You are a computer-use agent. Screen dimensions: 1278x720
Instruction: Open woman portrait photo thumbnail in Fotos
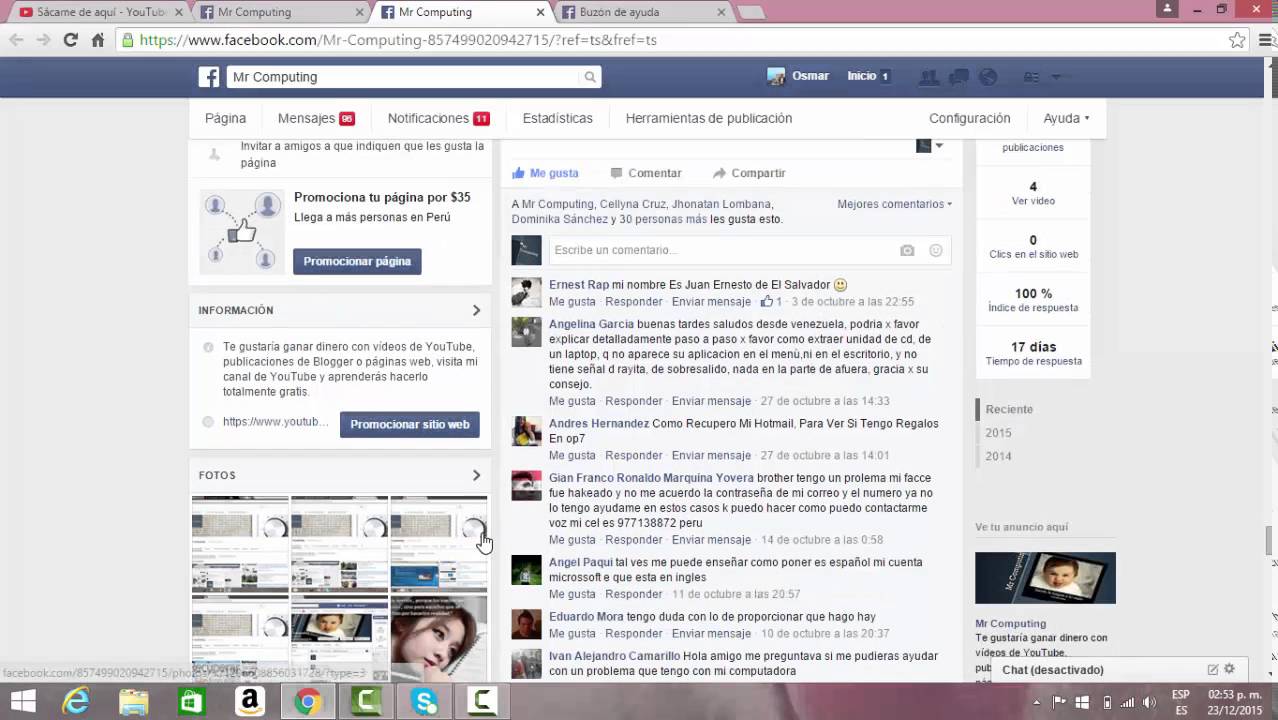(438, 638)
